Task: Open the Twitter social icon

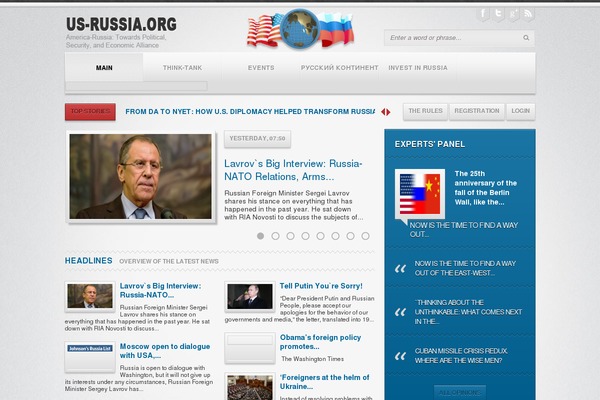Action: pos(498,14)
